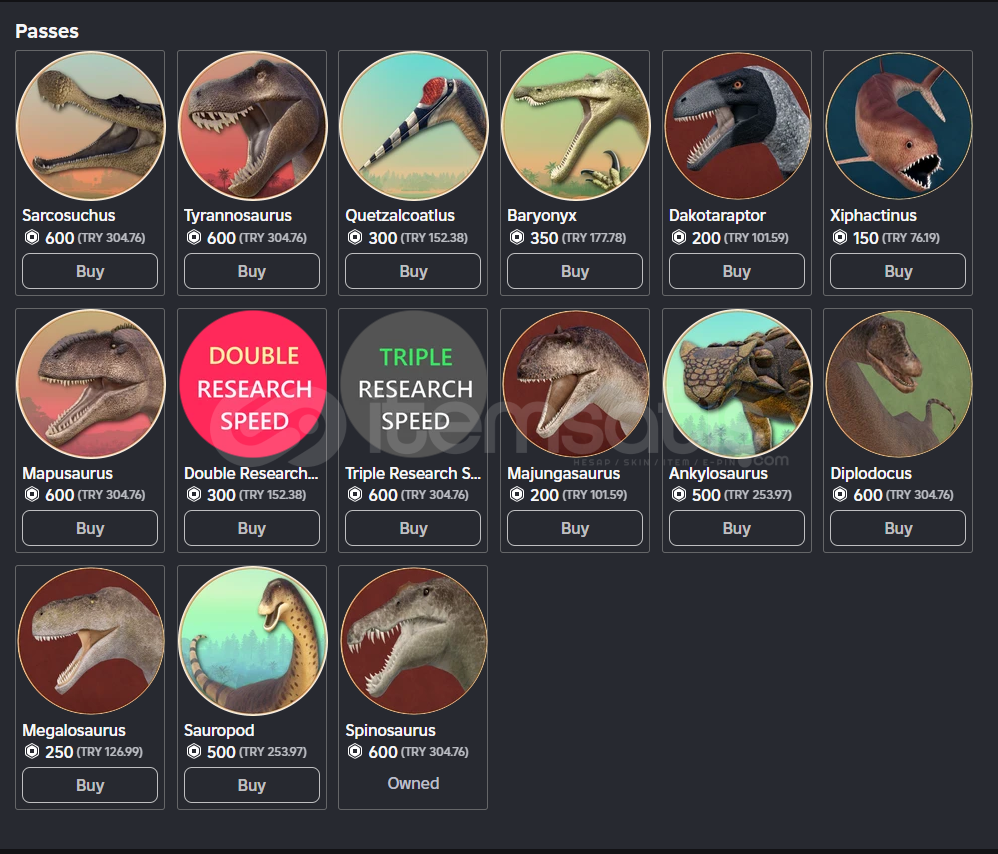Screen dimensions: 998x854
Task: Open the Megalosaurus name link
Action: (x=74, y=731)
